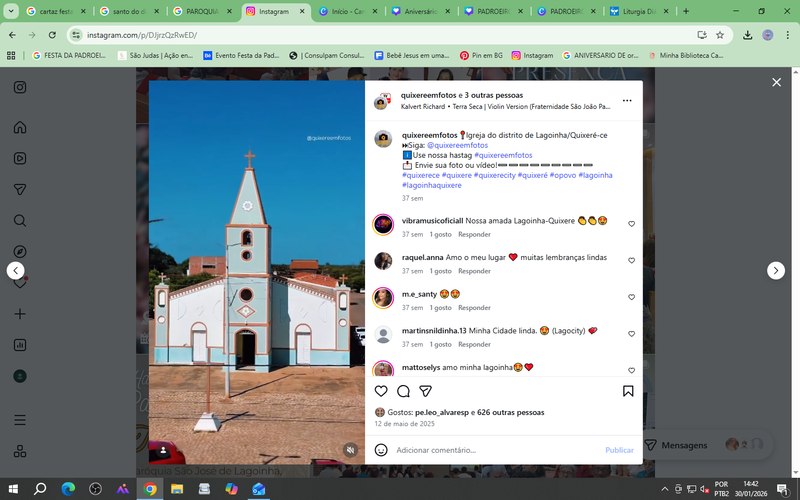This screenshot has height=500, width=800.
Task: Show hidden system tray icons chevron
Action: pyautogui.click(x=665, y=489)
